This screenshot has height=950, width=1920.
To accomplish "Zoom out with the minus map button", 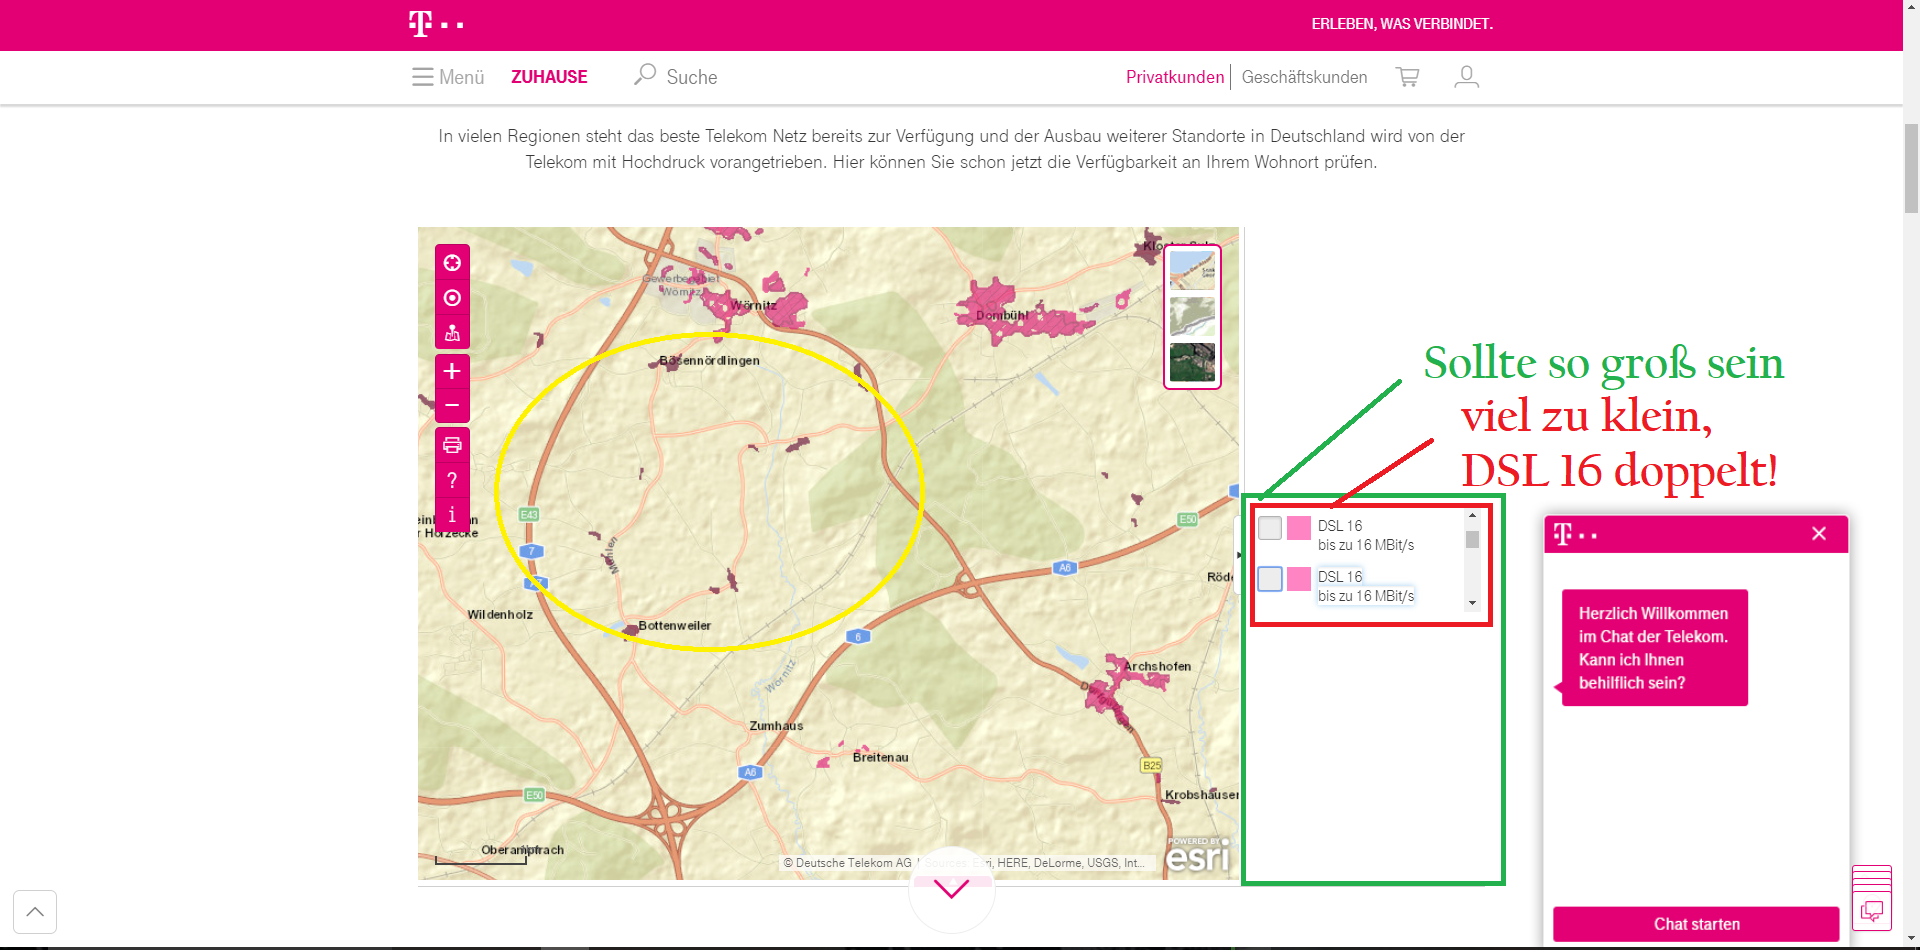I will tap(452, 405).
